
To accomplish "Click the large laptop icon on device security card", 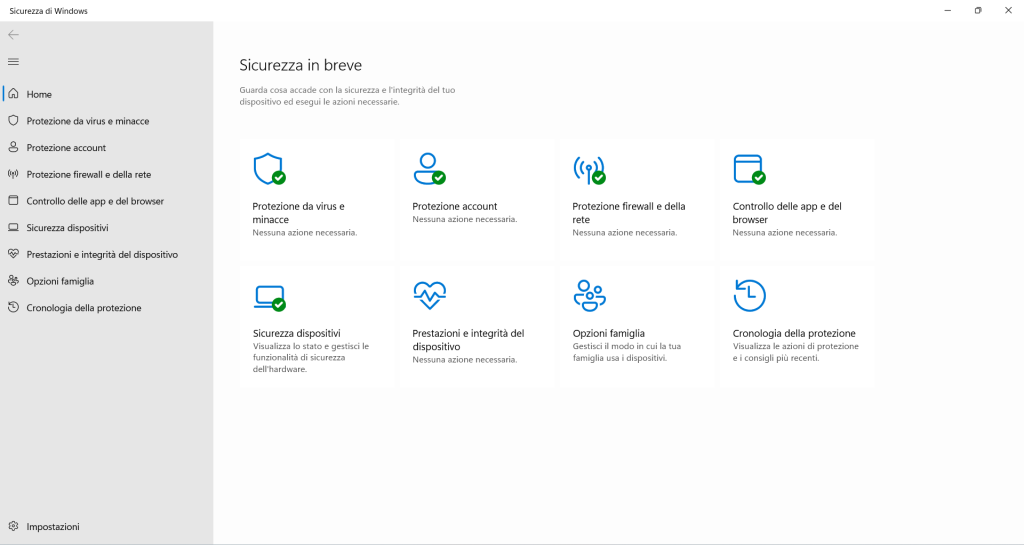I will [270, 298].
